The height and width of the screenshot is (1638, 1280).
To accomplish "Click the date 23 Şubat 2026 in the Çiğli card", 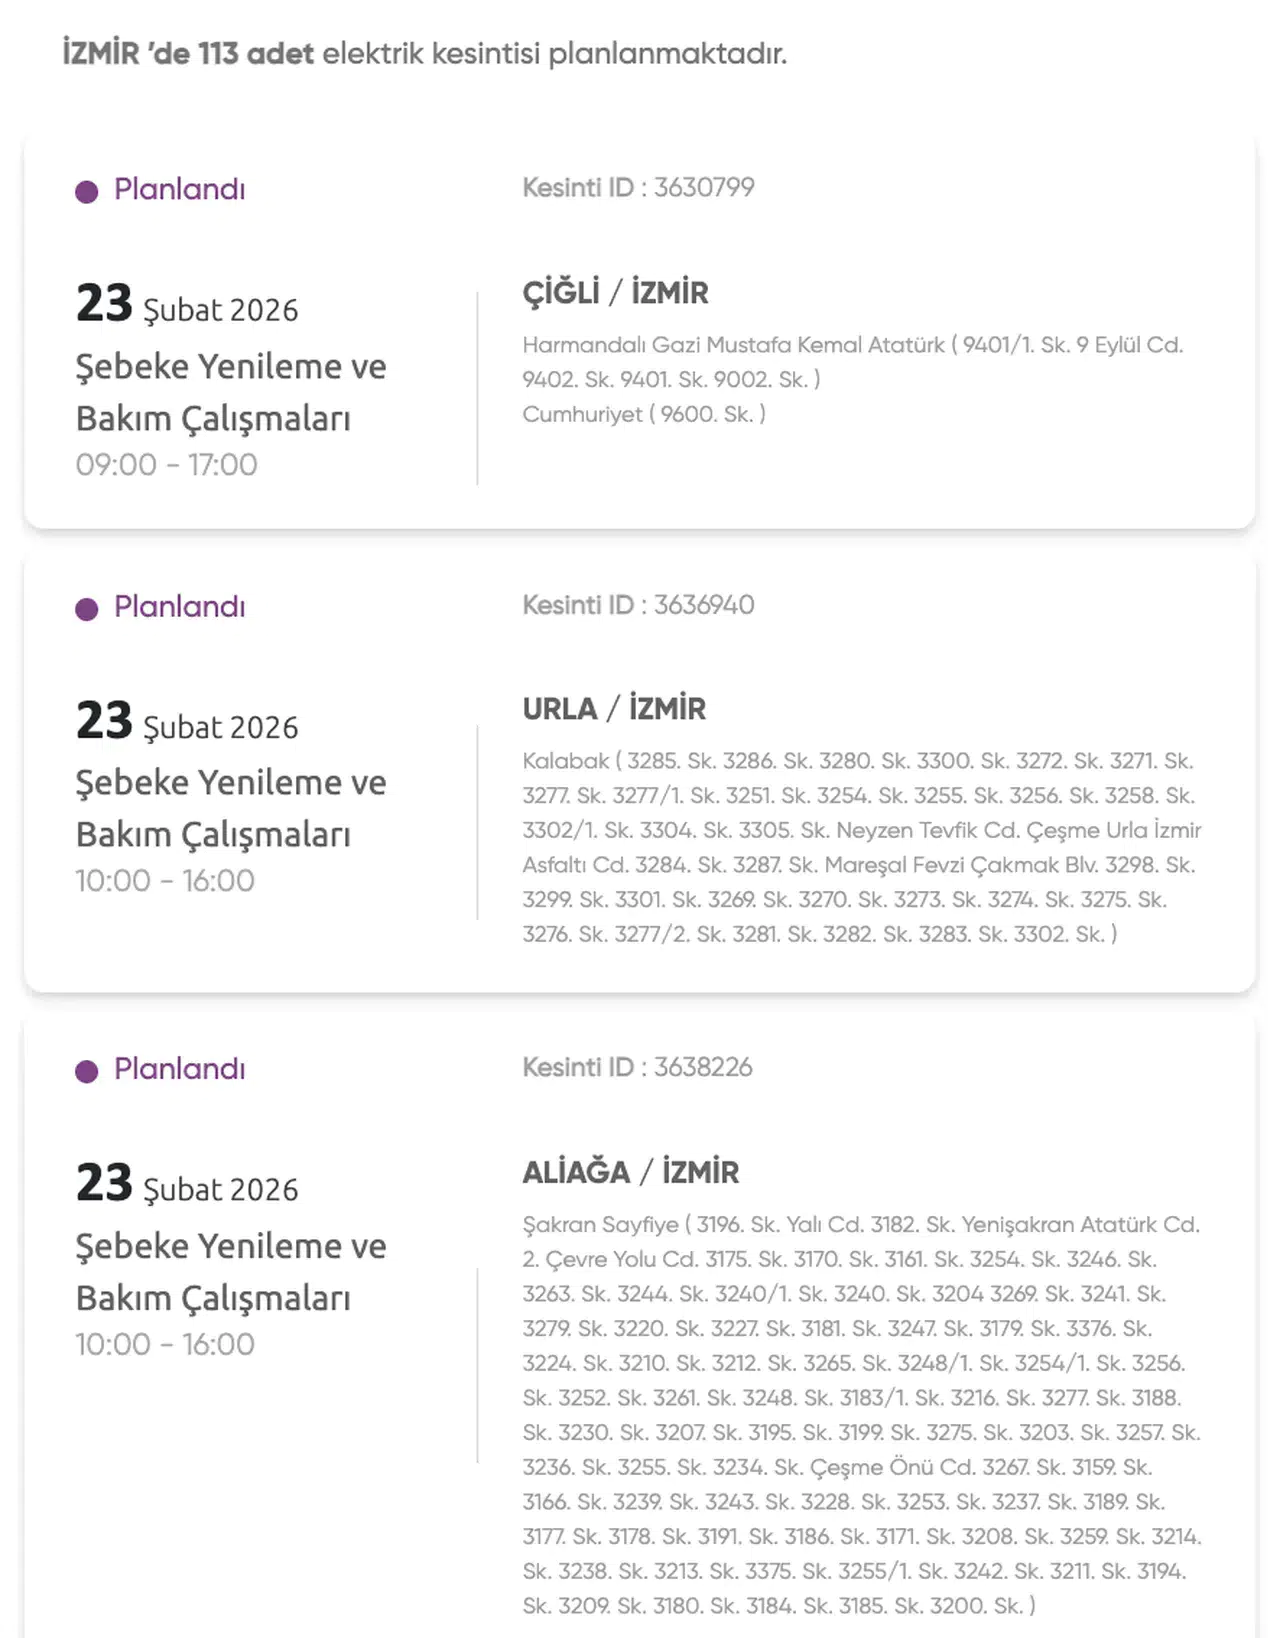I will (187, 304).
